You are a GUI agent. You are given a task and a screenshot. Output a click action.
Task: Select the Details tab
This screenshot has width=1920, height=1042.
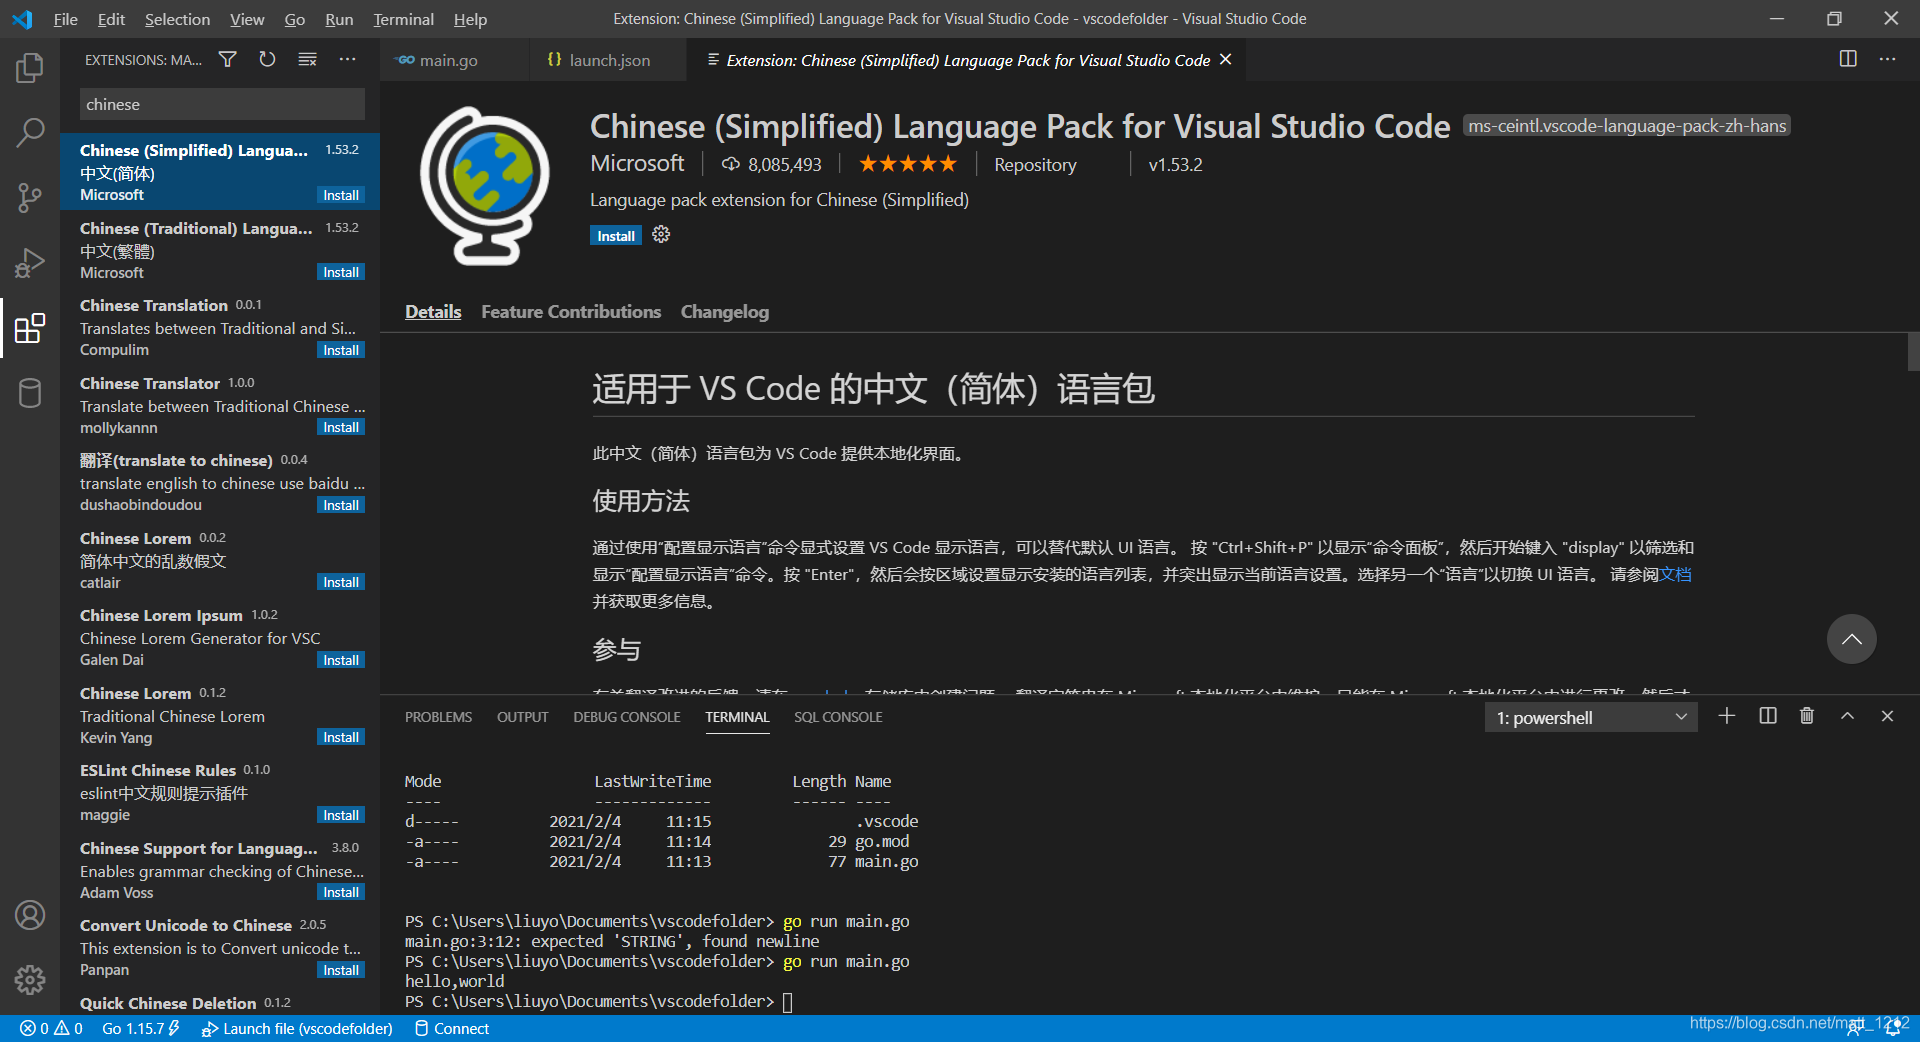[433, 312]
